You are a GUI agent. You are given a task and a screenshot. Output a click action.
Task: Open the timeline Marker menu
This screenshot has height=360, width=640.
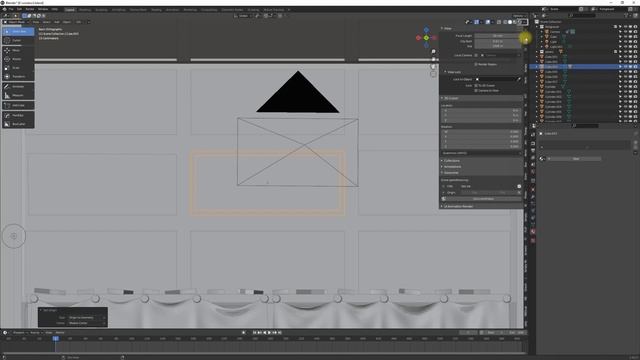click(x=60, y=333)
